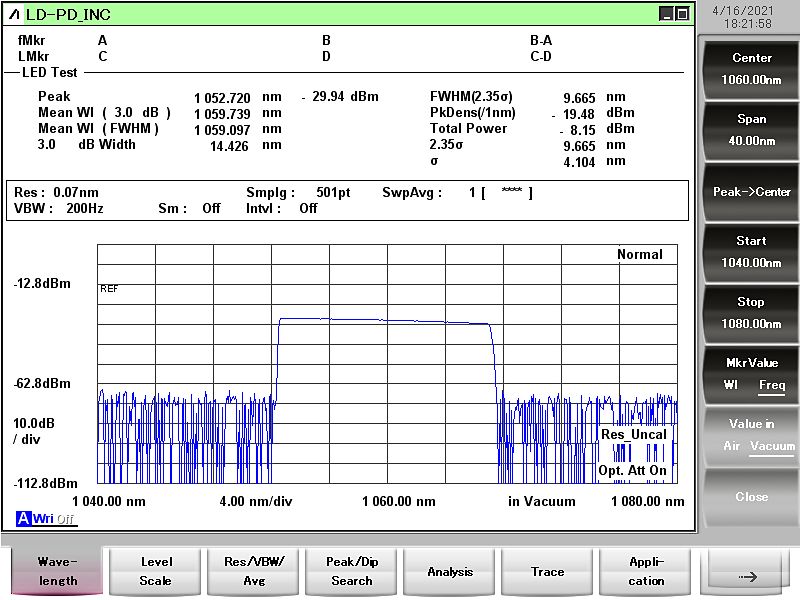Open the Trace menu
The image size is (800, 600).
point(547,572)
